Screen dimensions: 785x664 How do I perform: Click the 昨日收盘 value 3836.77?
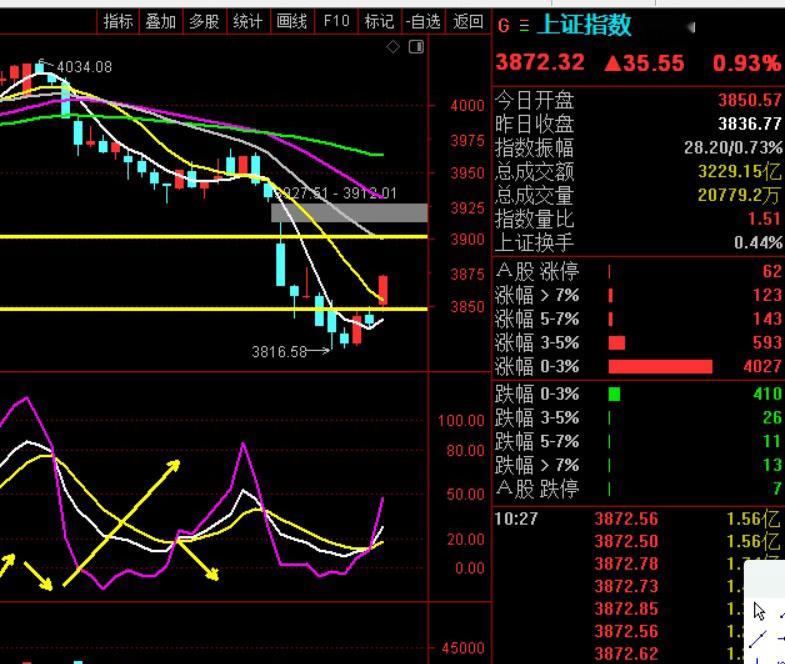click(749, 124)
